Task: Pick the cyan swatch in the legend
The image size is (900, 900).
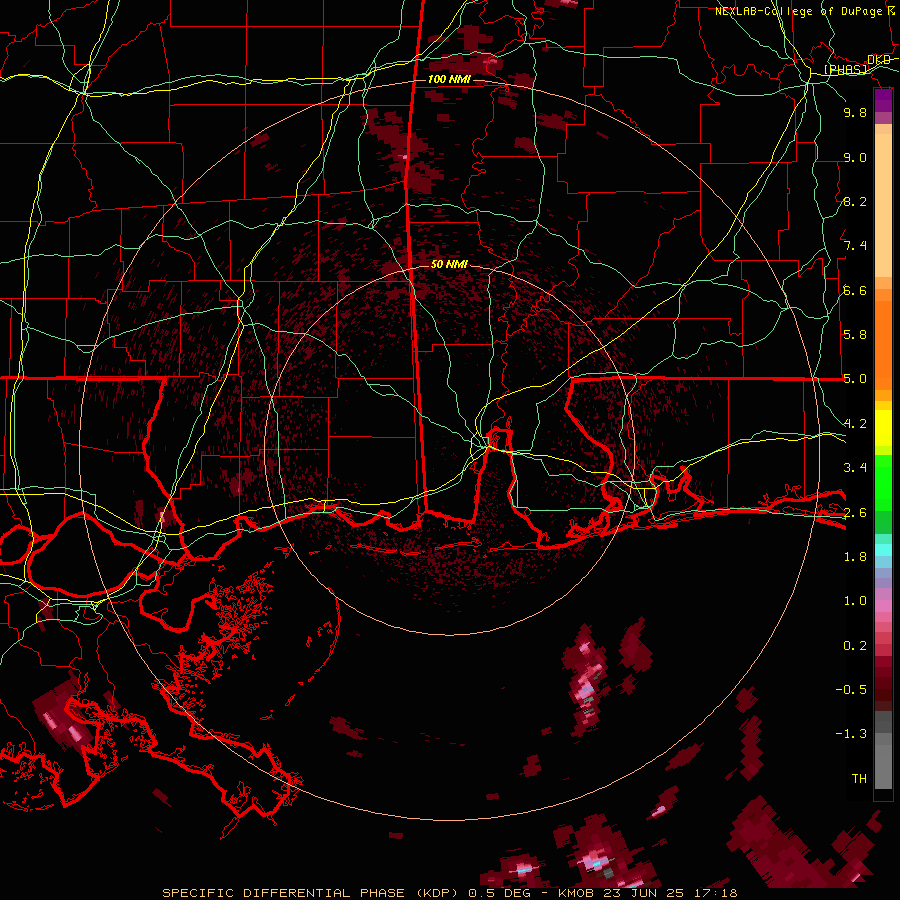Action: point(883,550)
